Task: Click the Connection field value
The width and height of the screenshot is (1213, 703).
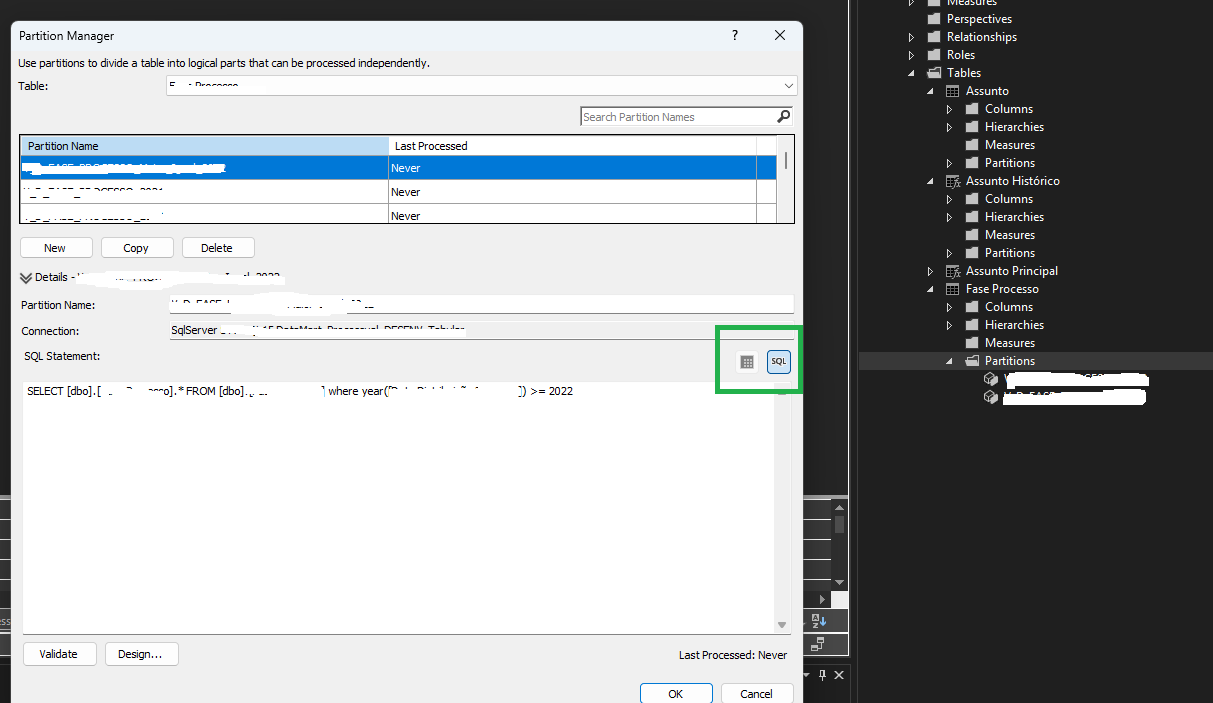Action: click(x=481, y=331)
